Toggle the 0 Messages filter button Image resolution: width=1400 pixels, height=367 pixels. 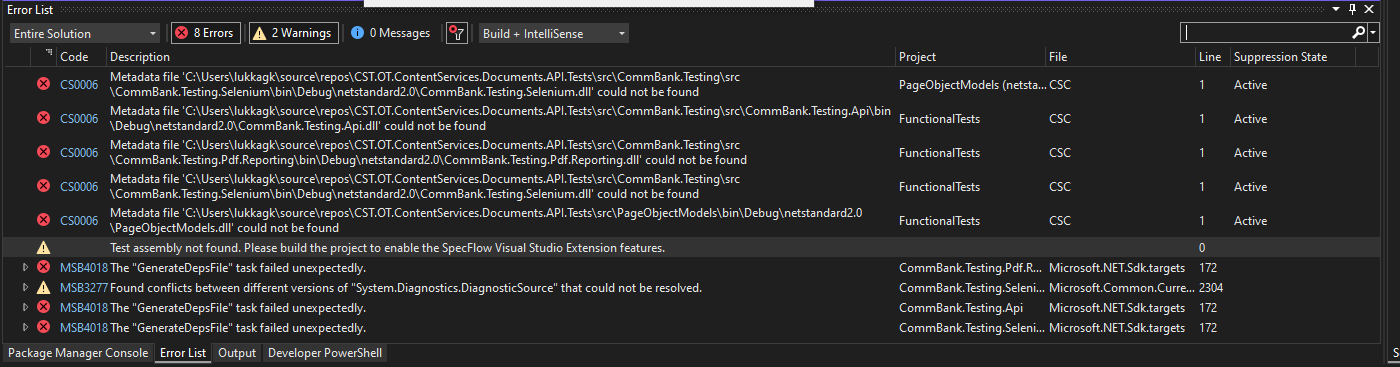click(x=391, y=33)
